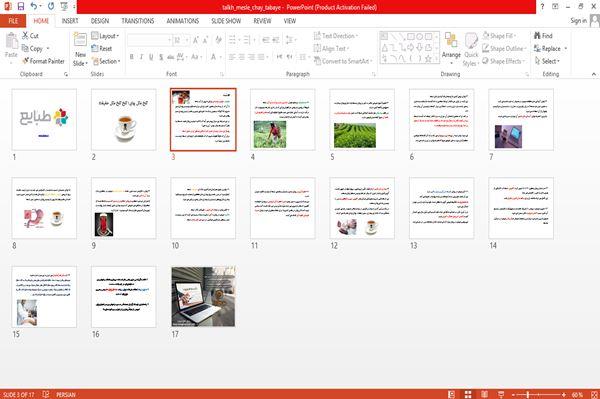
Task: Switch to the REVIEW tab
Action: point(262,21)
